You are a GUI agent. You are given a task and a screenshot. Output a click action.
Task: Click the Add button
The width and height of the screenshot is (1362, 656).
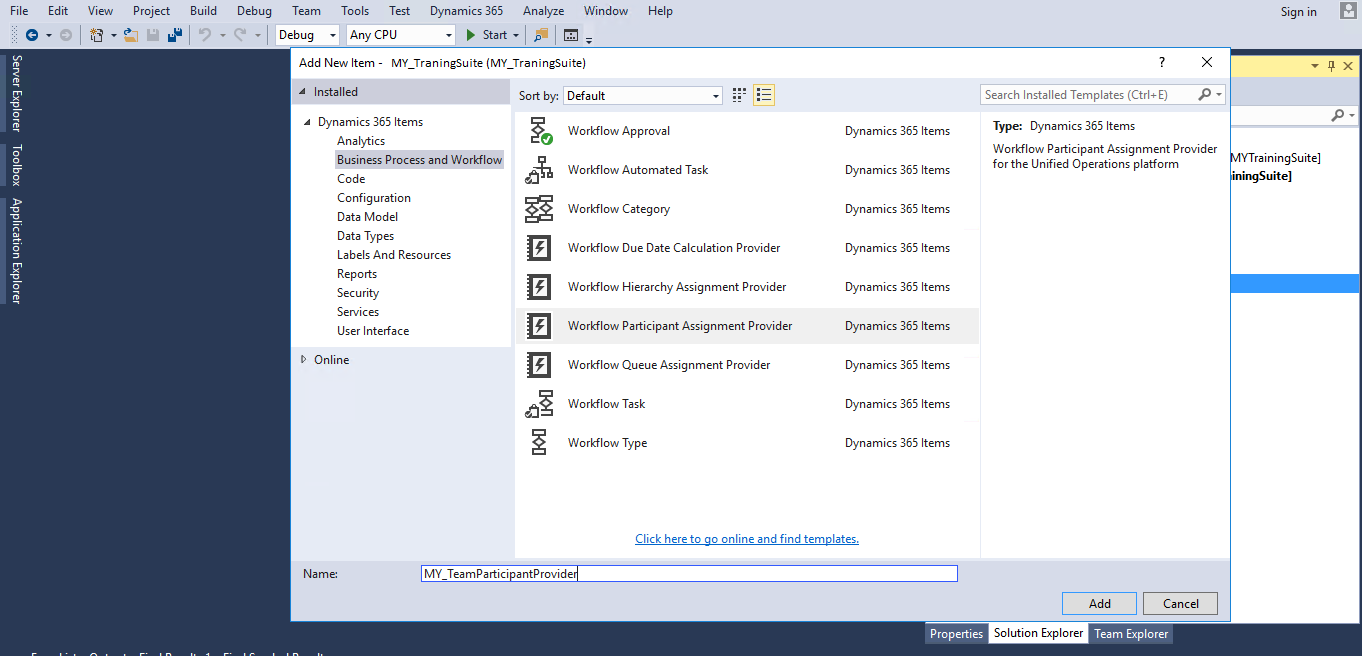[1098, 603]
